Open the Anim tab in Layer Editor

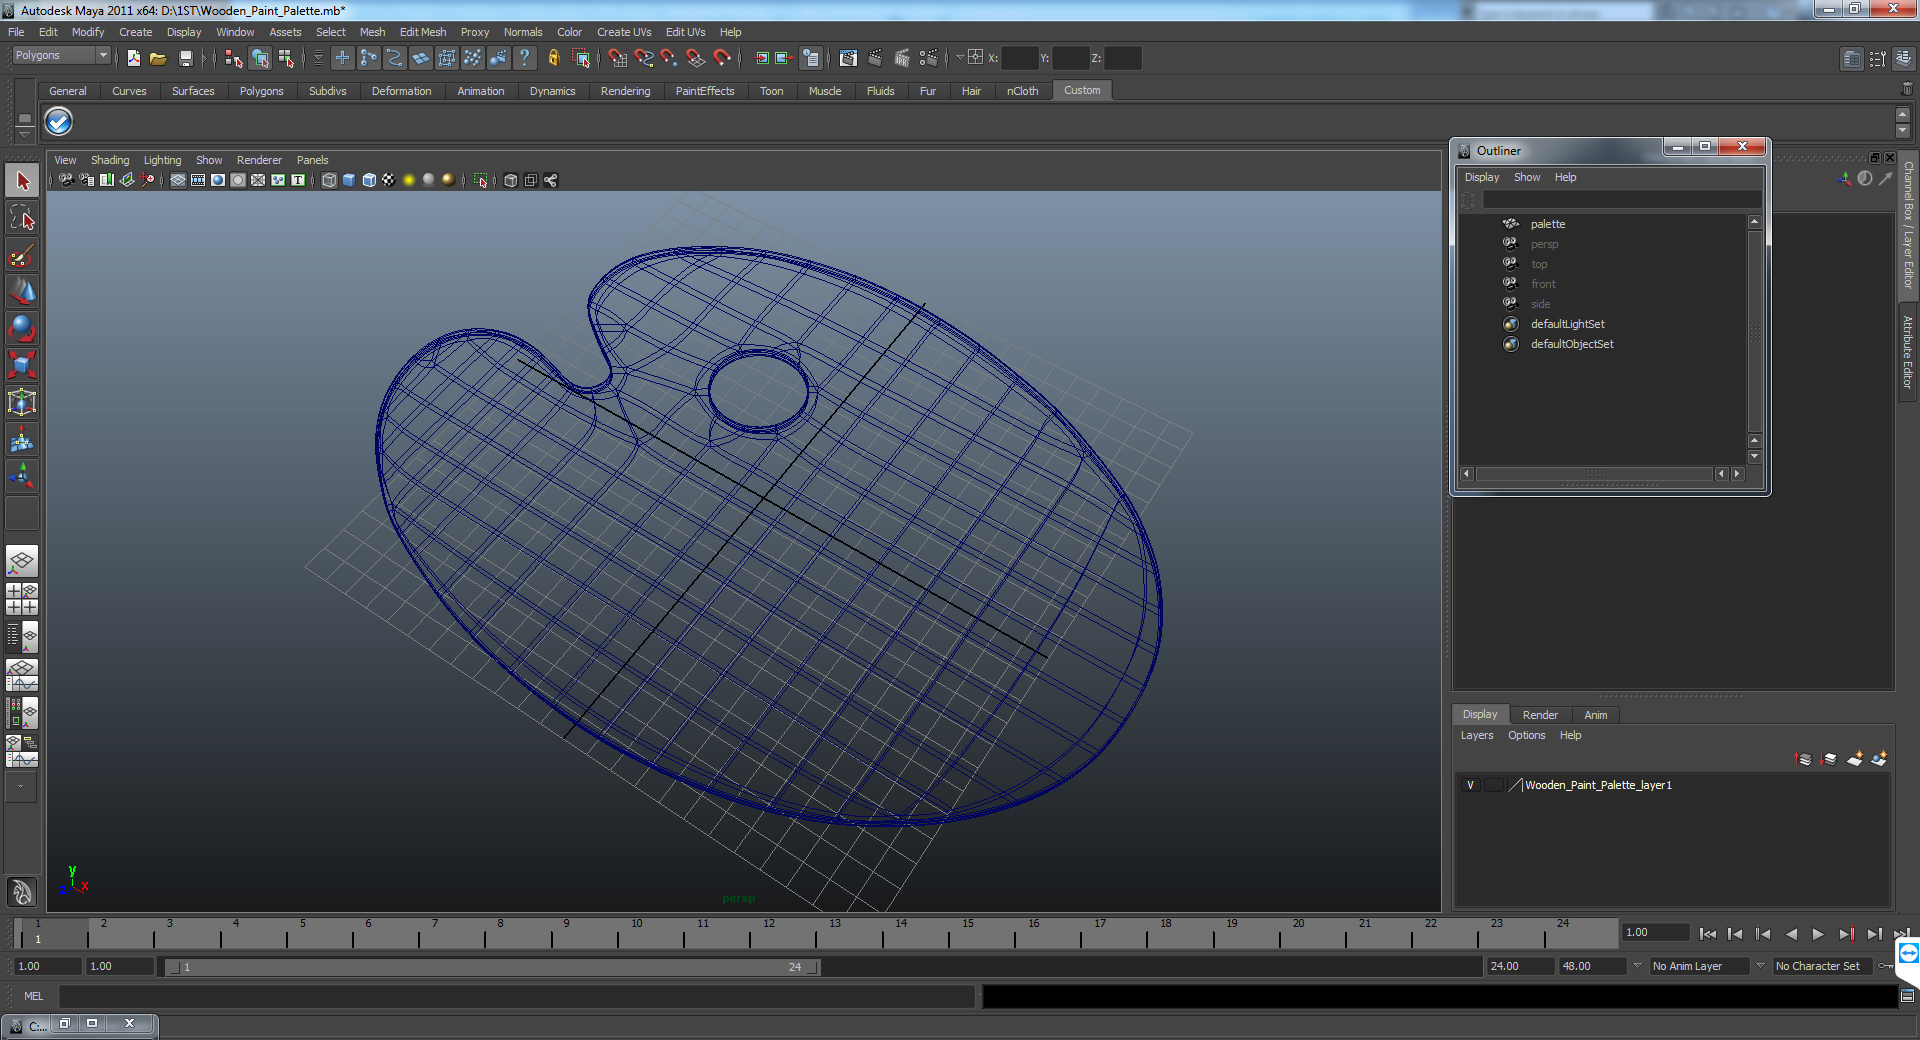pos(1595,715)
